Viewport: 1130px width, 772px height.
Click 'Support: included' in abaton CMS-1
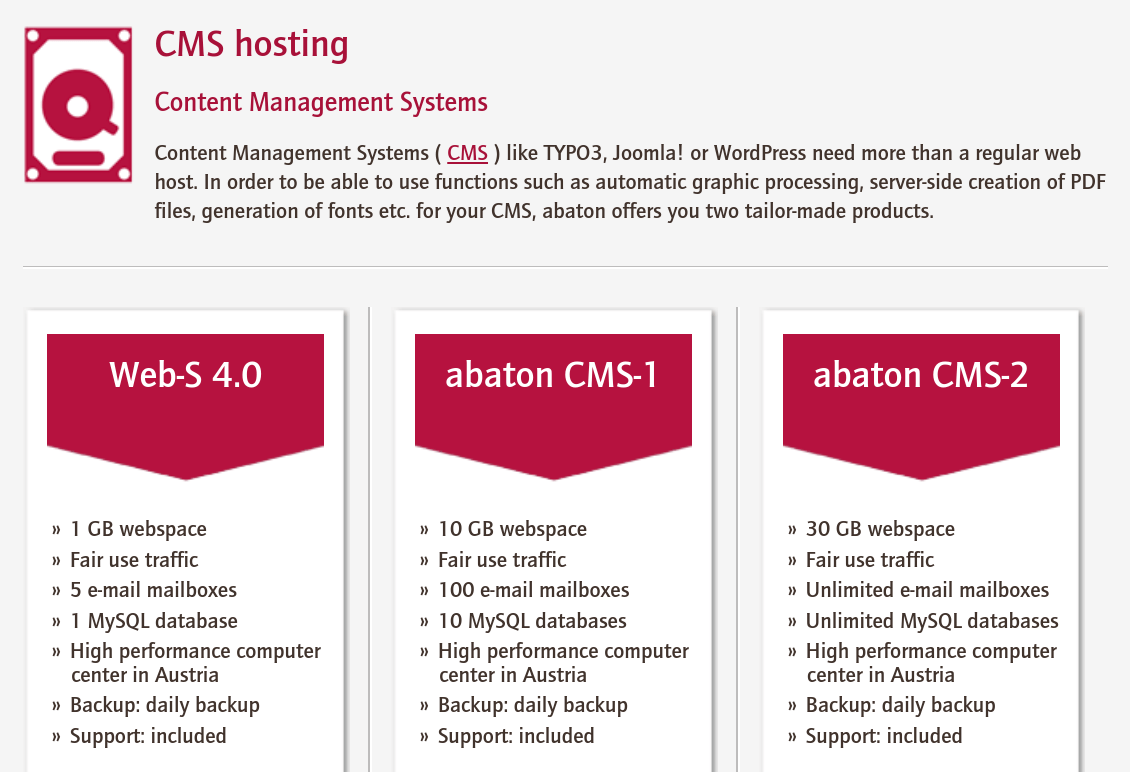pyautogui.click(x=517, y=736)
